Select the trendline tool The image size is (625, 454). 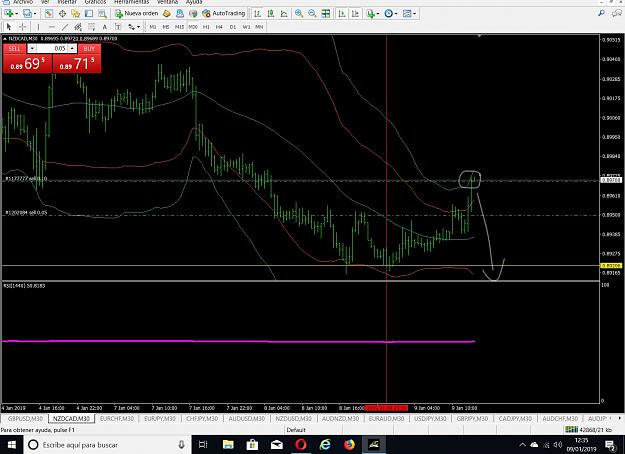(x=65, y=27)
